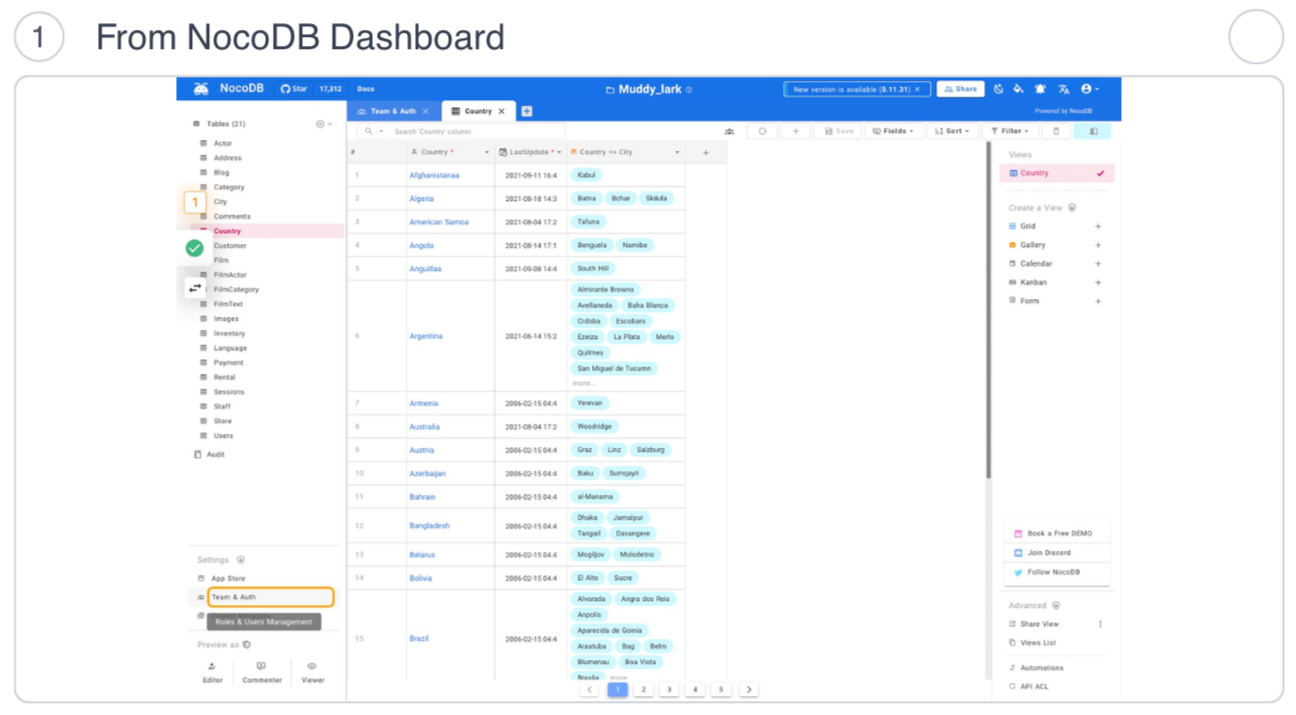
Task: Add a new column with plus icon
Action: [705, 152]
